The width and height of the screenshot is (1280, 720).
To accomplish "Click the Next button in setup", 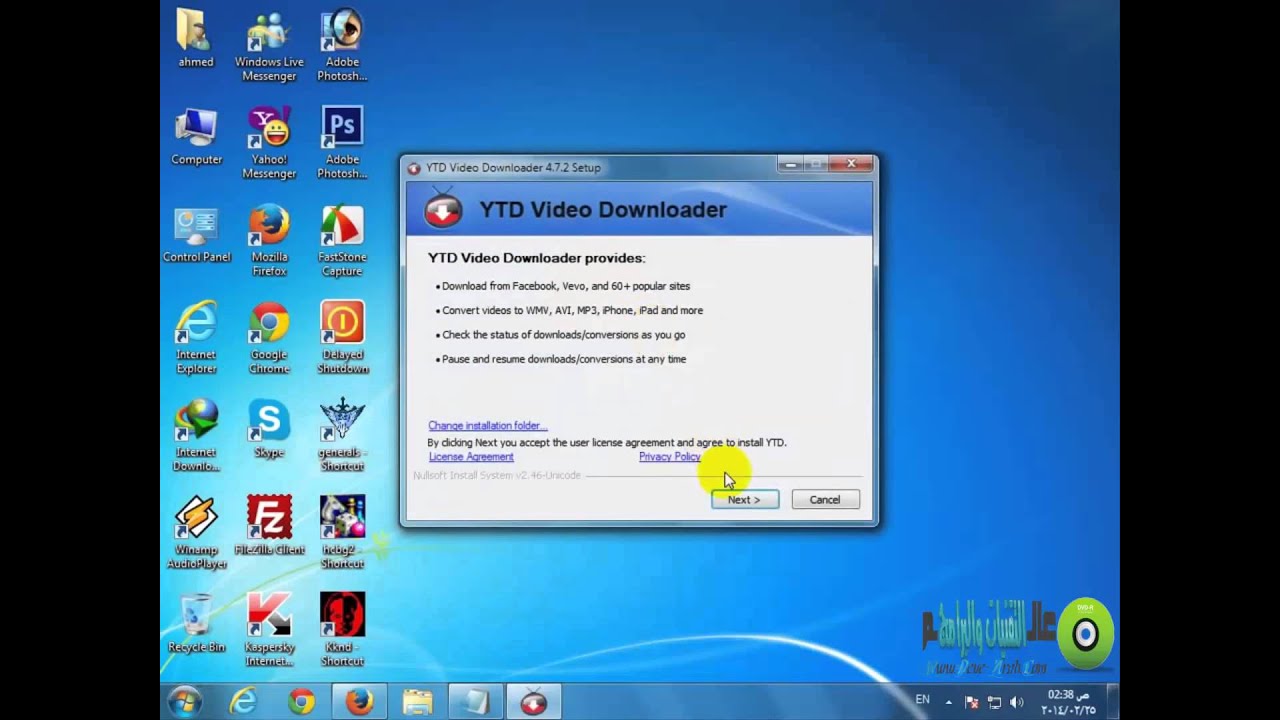I will [x=745, y=499].
